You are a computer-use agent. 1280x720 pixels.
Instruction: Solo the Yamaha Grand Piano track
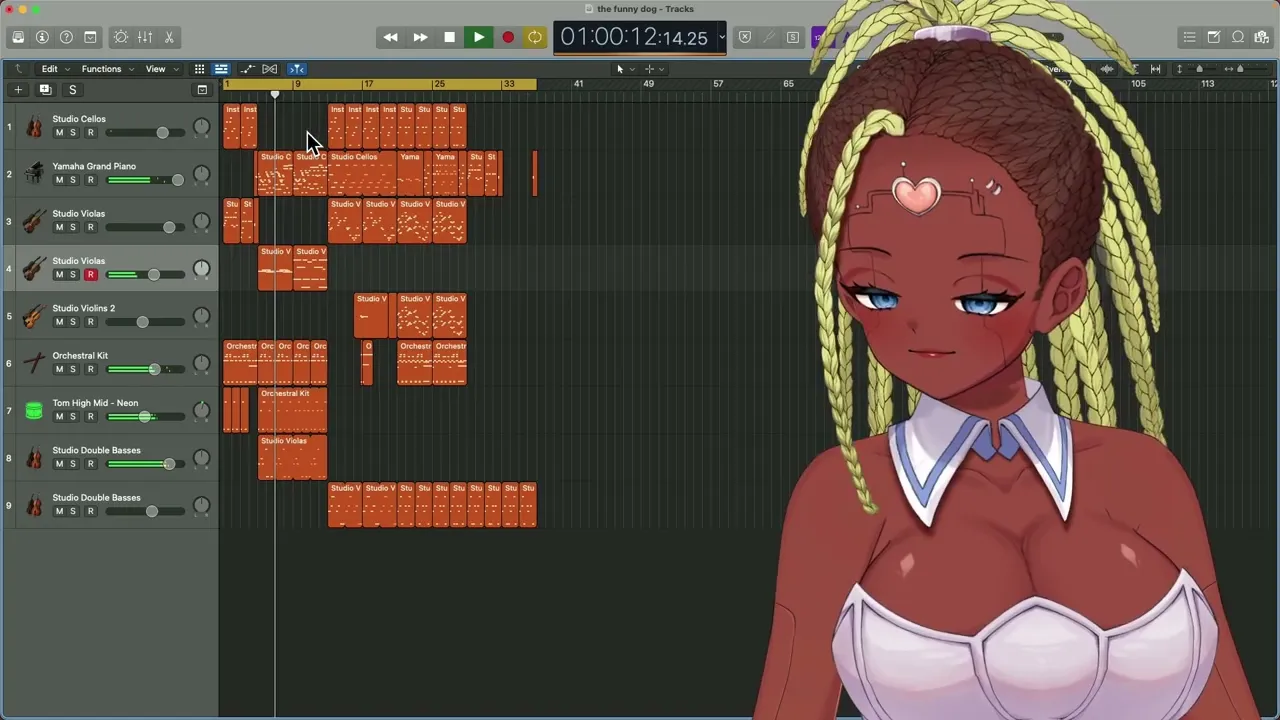tap(72, 180)
